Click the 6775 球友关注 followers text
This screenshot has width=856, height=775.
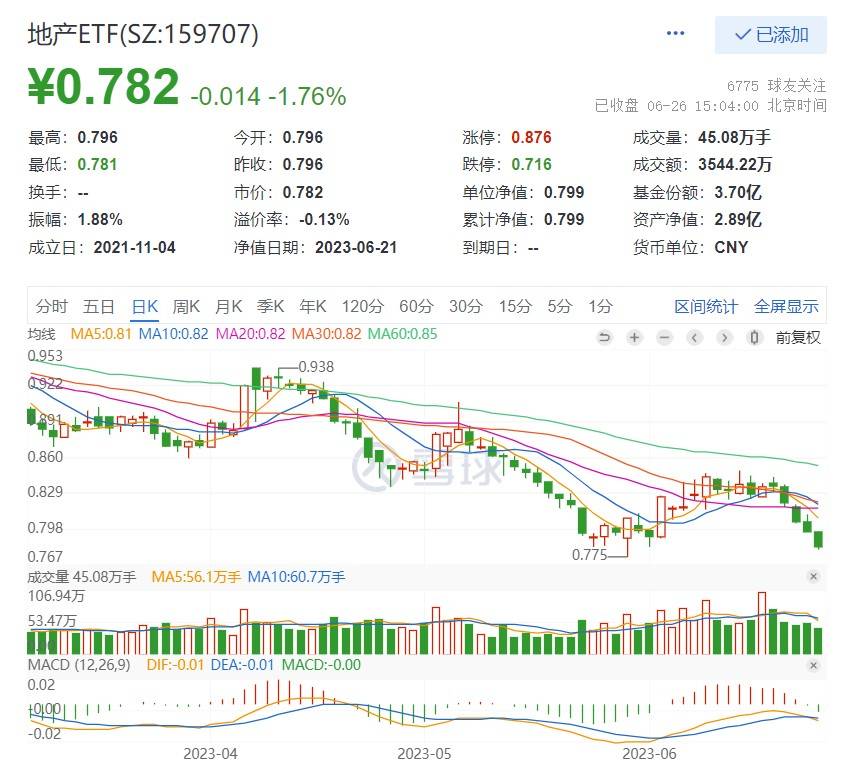(x=776, y=86)
